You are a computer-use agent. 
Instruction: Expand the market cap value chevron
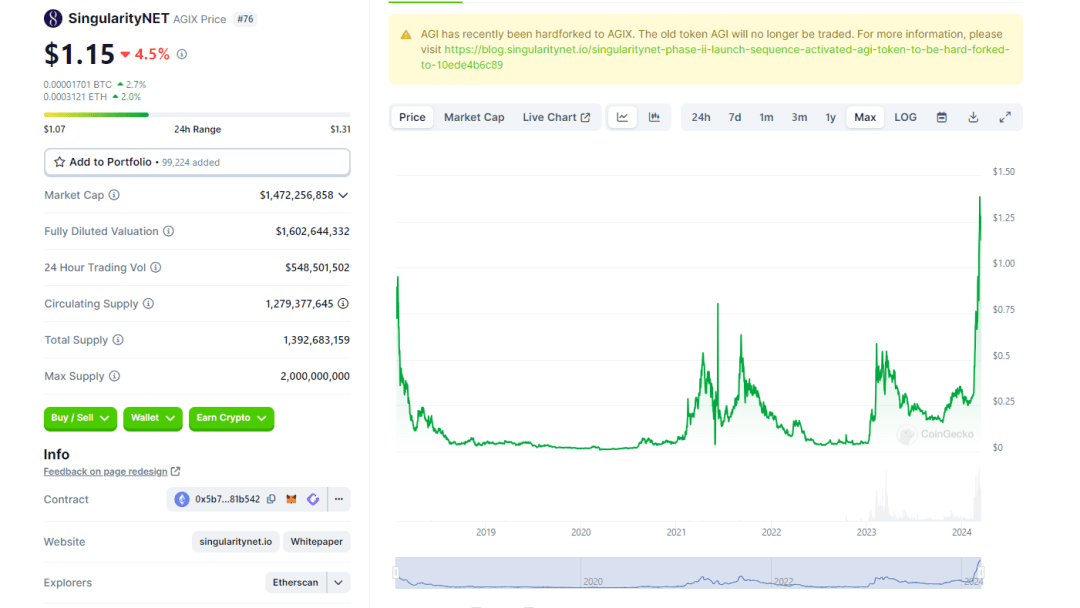pyautogui.click(x=343, y=195)
